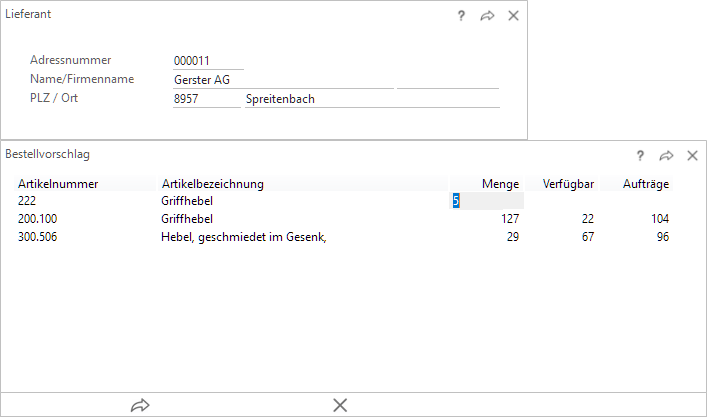
Task: Click the Artikelnummer column header
Action: pos(56,184)
